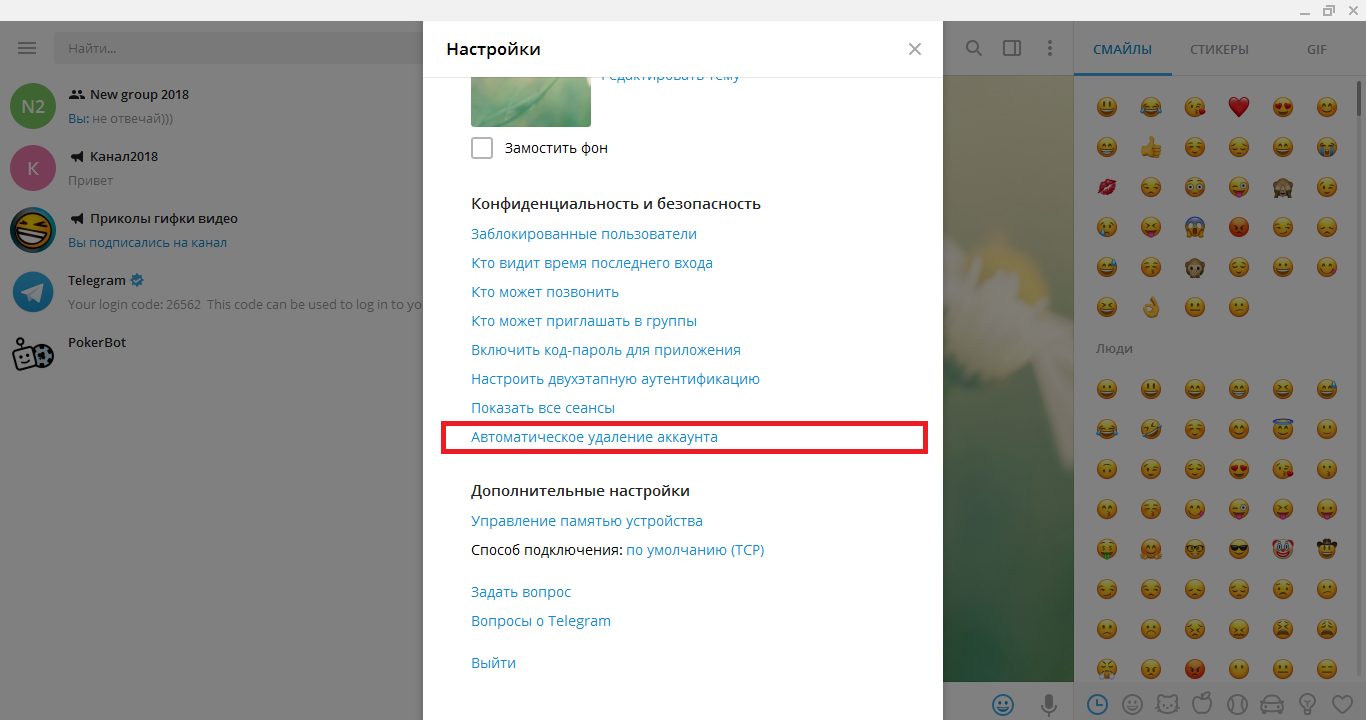The height and width of the screenshot is (720, 1366).
Task: Switch to the СТИКЕРЫ tab
Action: click(1219, 49)
